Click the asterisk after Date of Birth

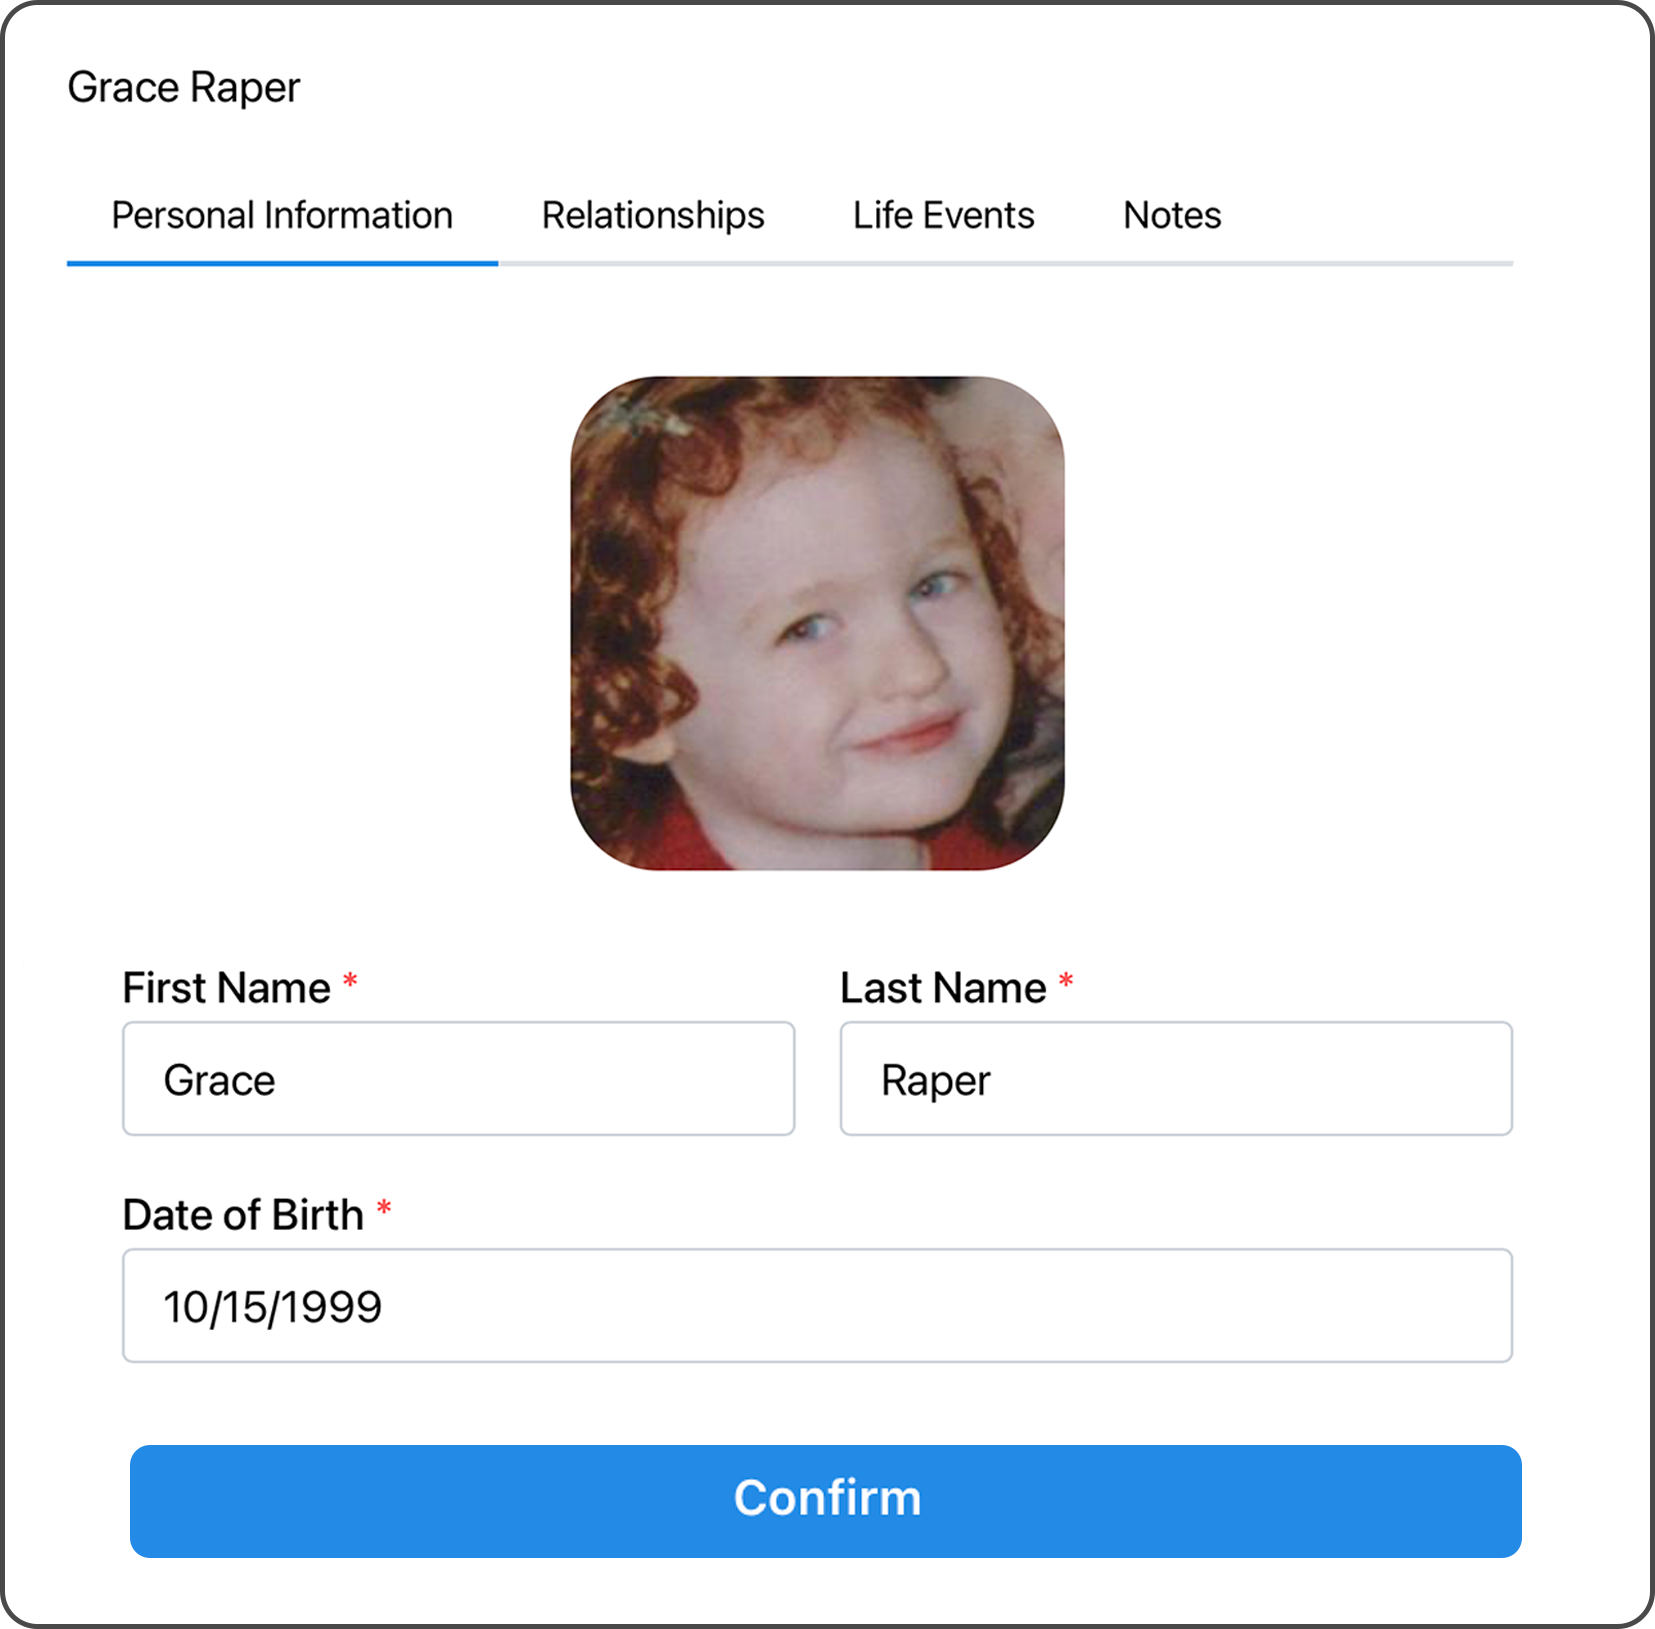click(x=384, y=1208)
